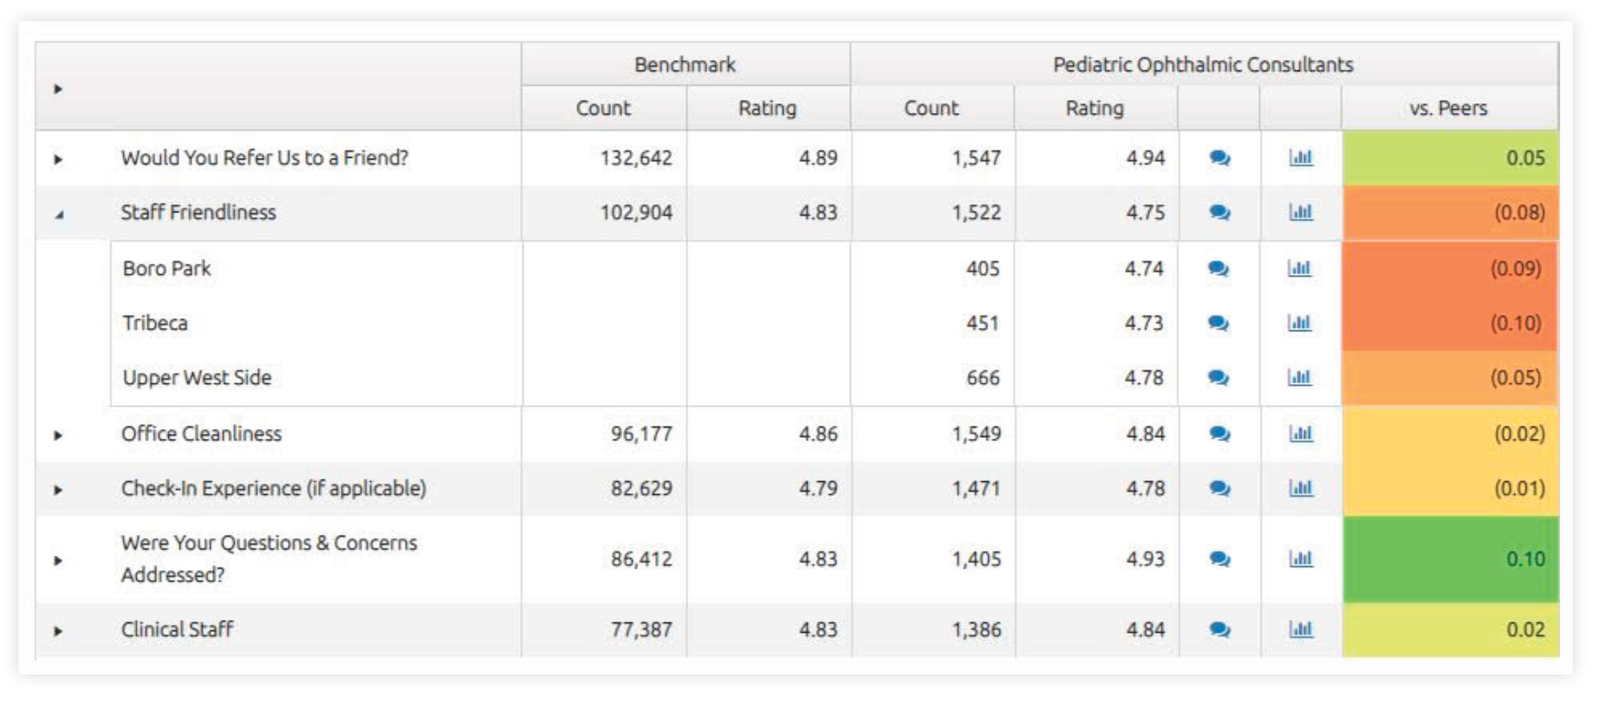Click the Benchmark group header
Screen dimensions: 1600x704
coord(685,65)
